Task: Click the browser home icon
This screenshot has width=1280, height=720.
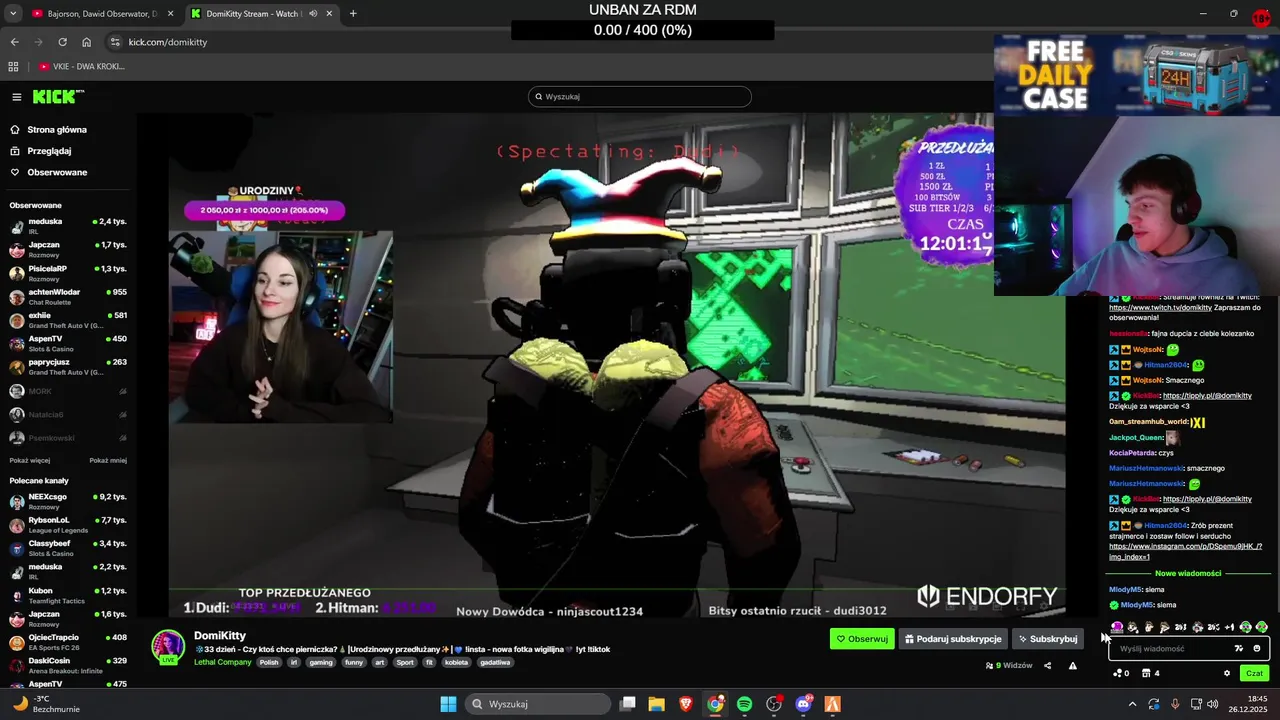Action: tap(87, 42)
